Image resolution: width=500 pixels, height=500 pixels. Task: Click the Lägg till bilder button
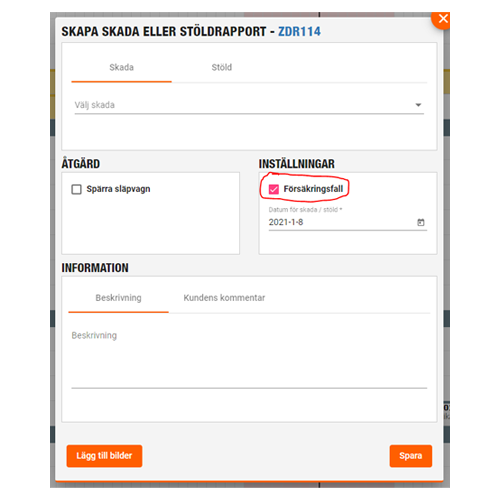point(104,456)
